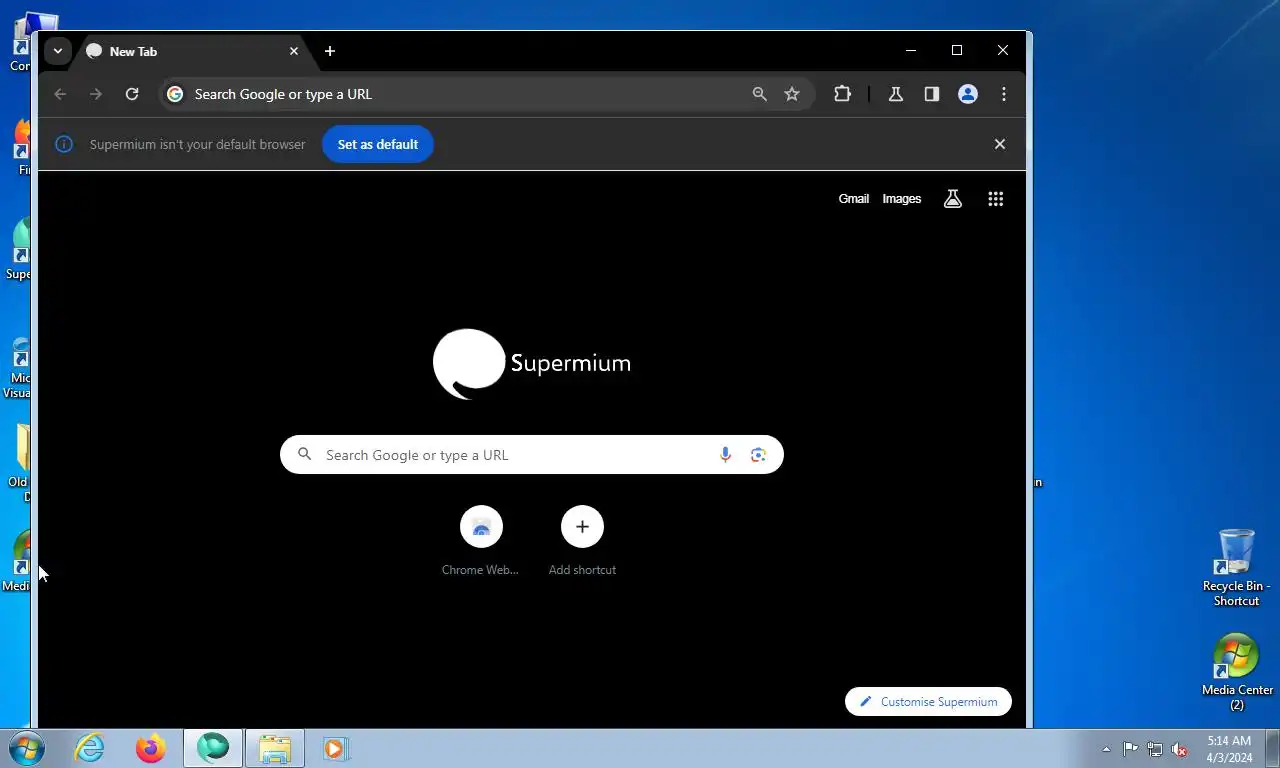
Task: Select Recycle Bin - Shortcut desktop icon
Action: (x=1237, y=568)
